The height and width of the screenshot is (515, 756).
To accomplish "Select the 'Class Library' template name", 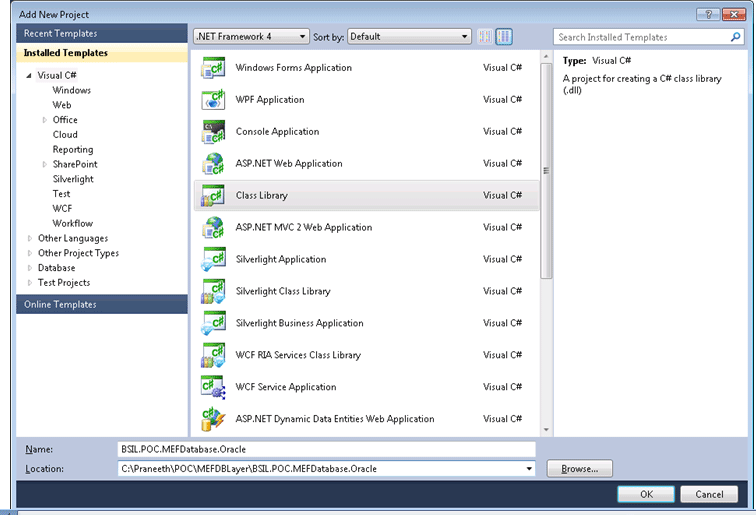I will point(262,195).
